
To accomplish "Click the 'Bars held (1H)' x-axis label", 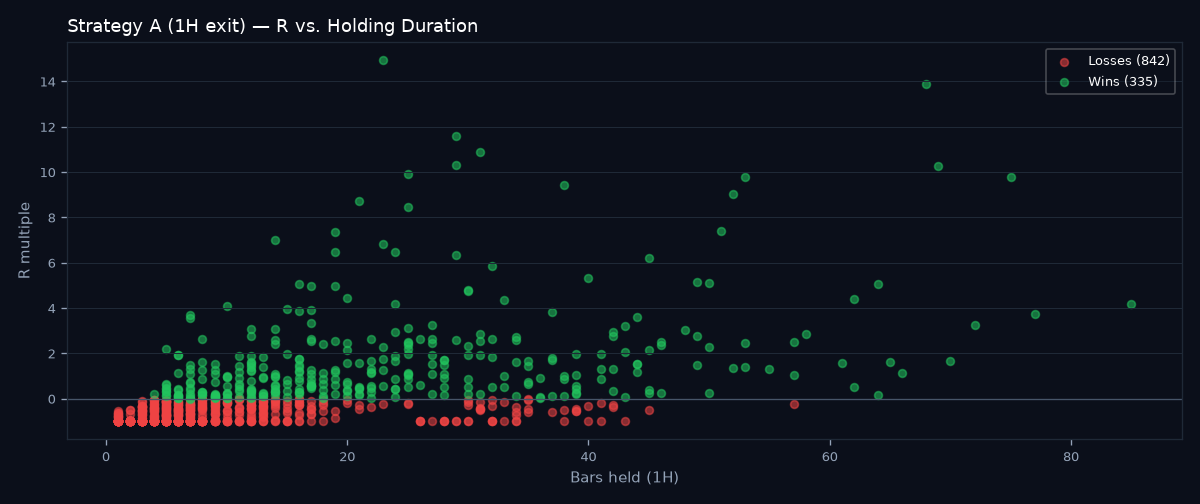I will coord(624,478).
